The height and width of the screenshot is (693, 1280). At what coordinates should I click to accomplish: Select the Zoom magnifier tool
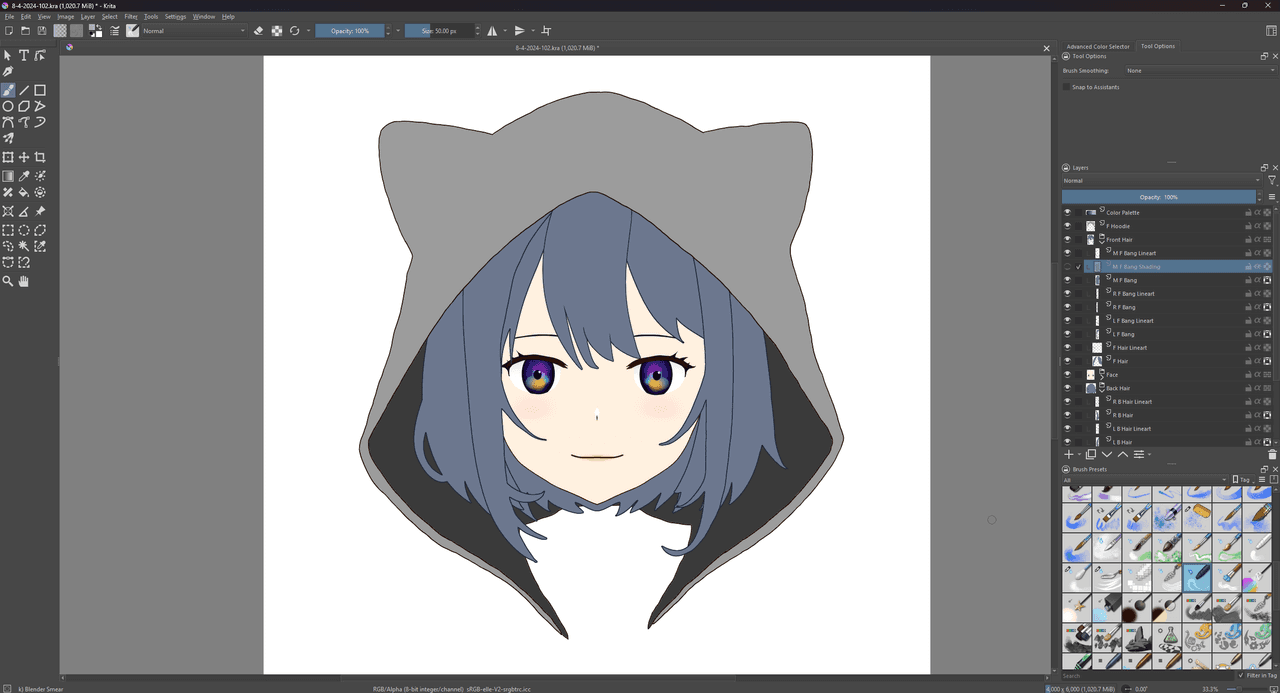(x=8, y=282)
